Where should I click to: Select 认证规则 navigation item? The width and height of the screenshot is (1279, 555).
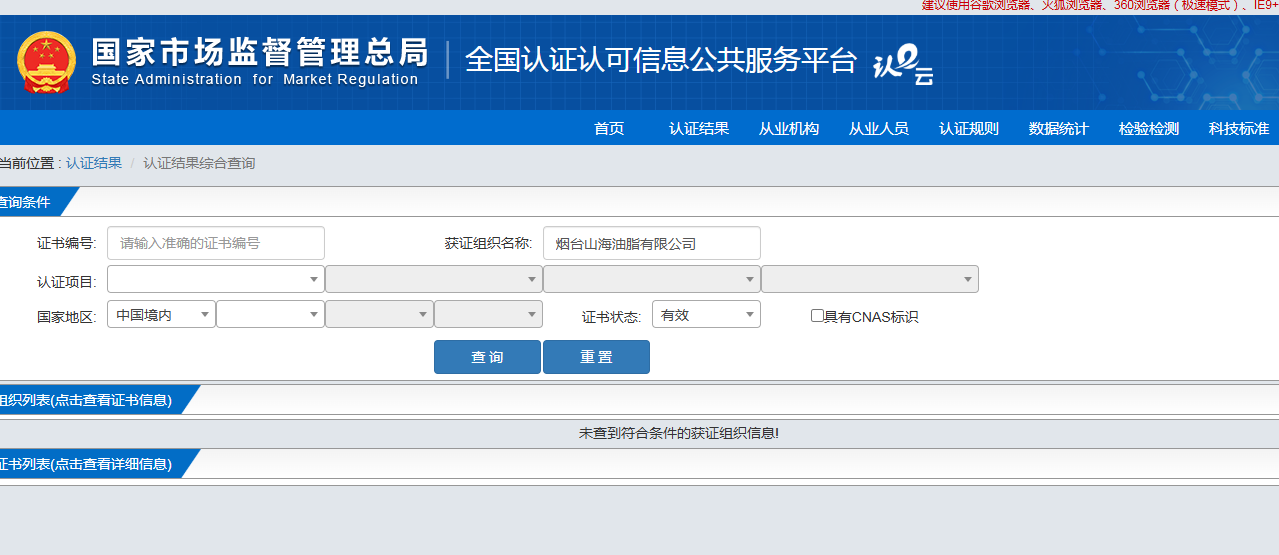(969, 128)
